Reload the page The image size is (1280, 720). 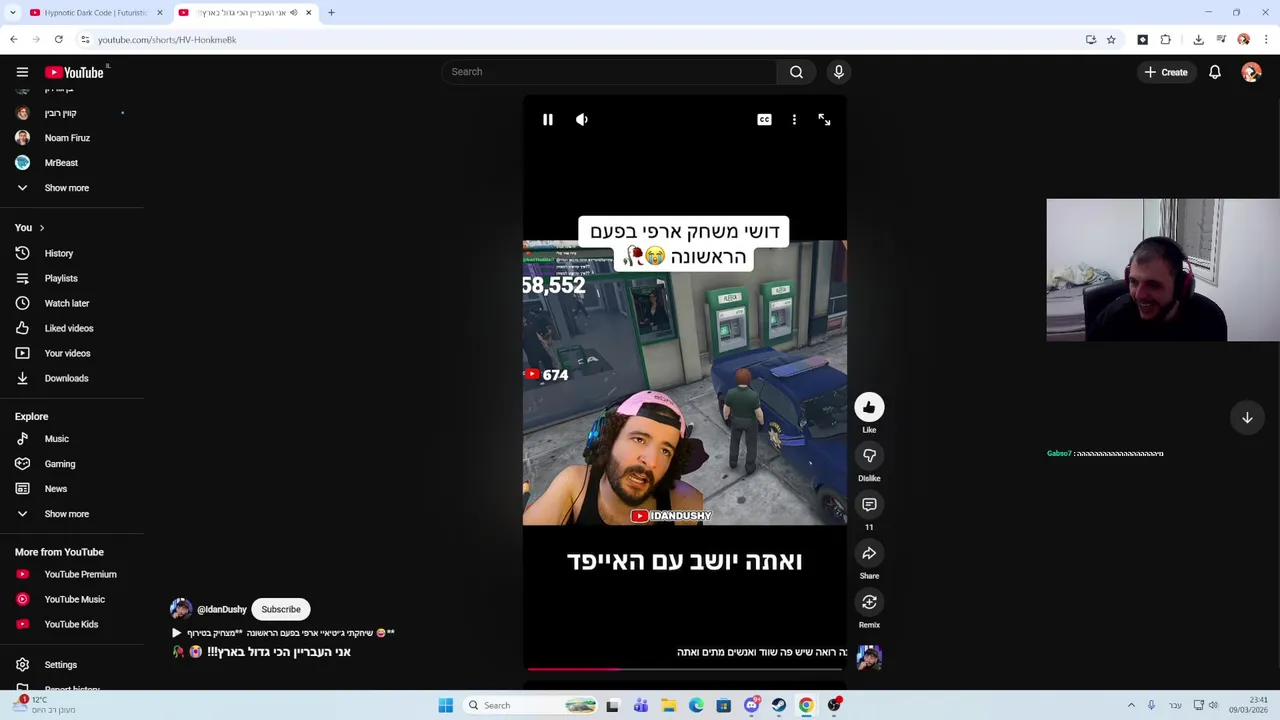coord(59,40)
